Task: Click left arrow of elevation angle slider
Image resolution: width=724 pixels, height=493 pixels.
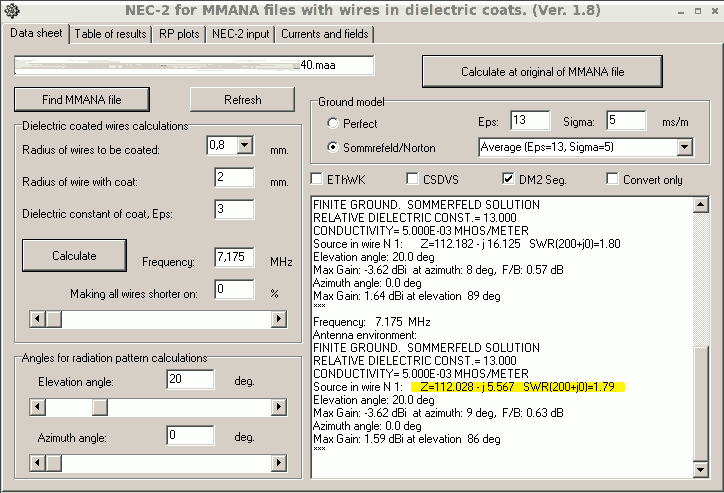Action: click(x=38, y=407)
